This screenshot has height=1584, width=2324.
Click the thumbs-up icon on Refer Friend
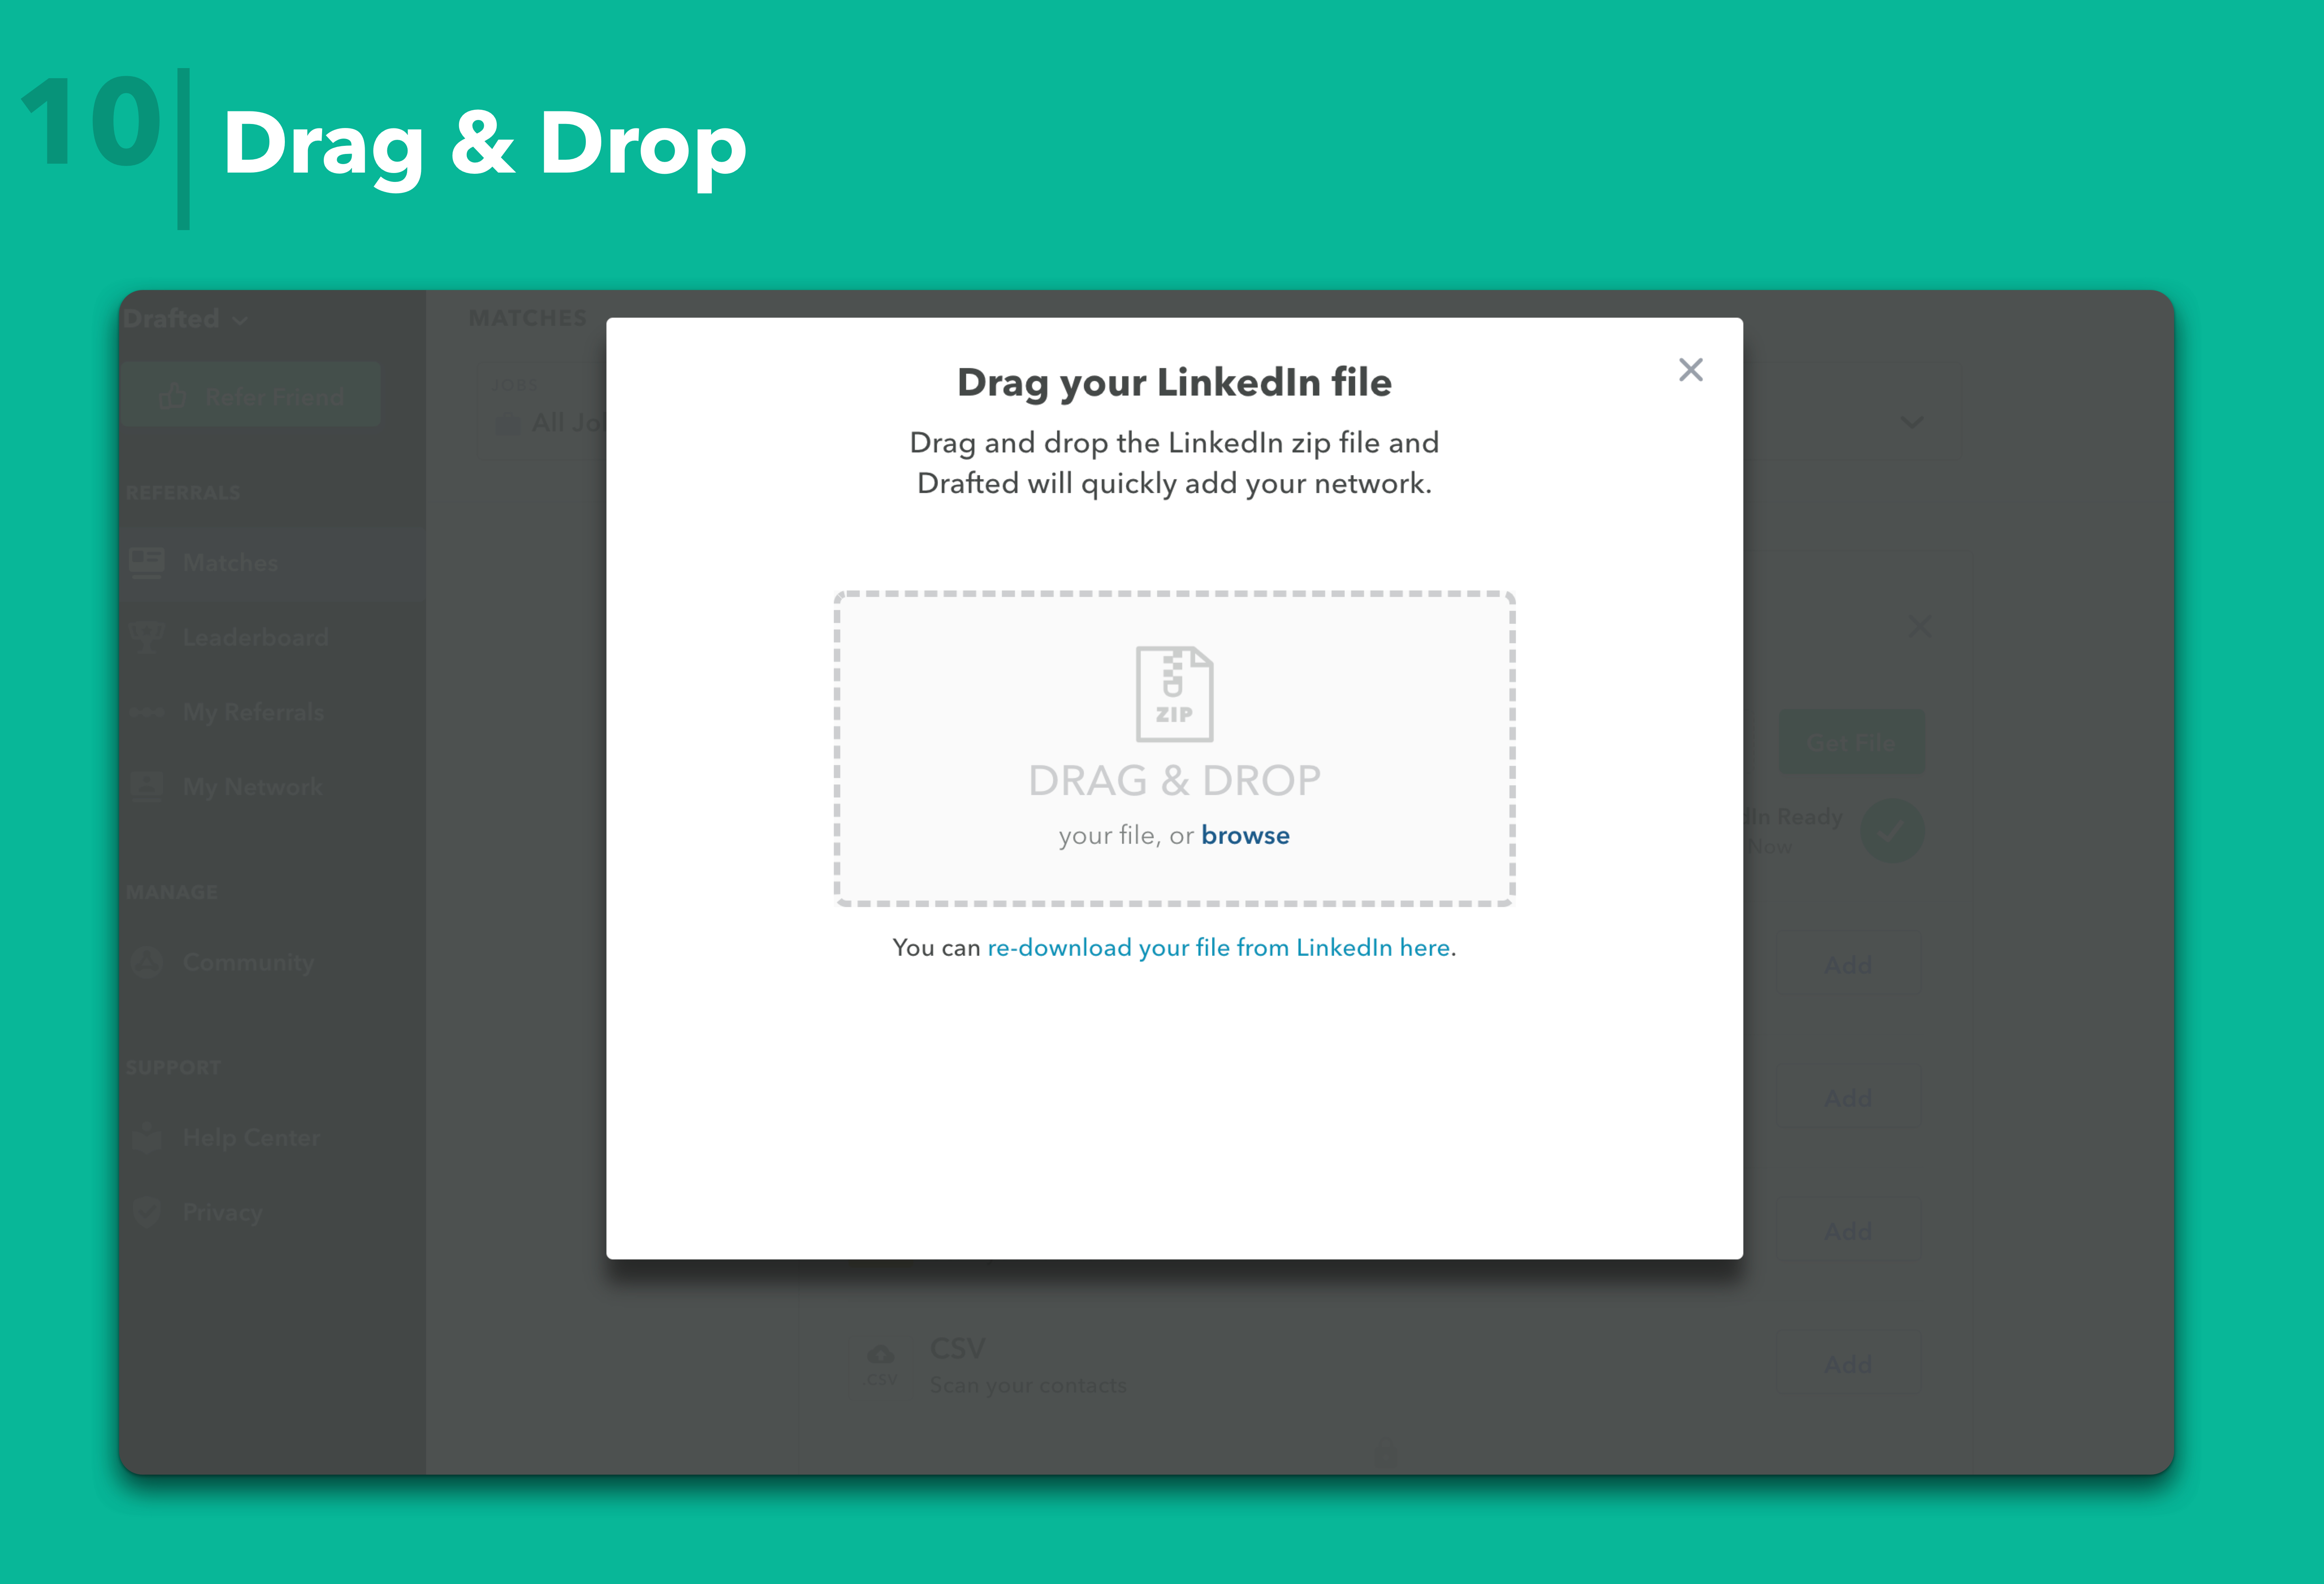[172, 396]
